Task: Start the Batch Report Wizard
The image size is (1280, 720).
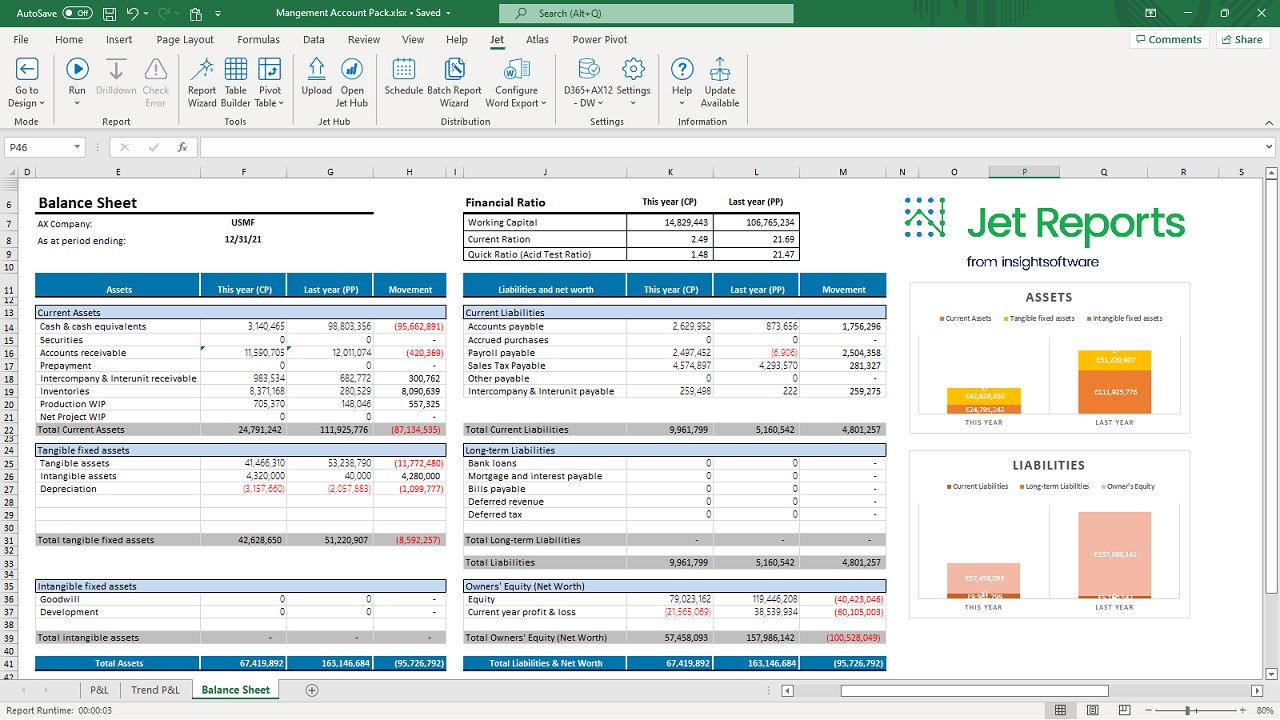Action: click(x=454, y=83)
